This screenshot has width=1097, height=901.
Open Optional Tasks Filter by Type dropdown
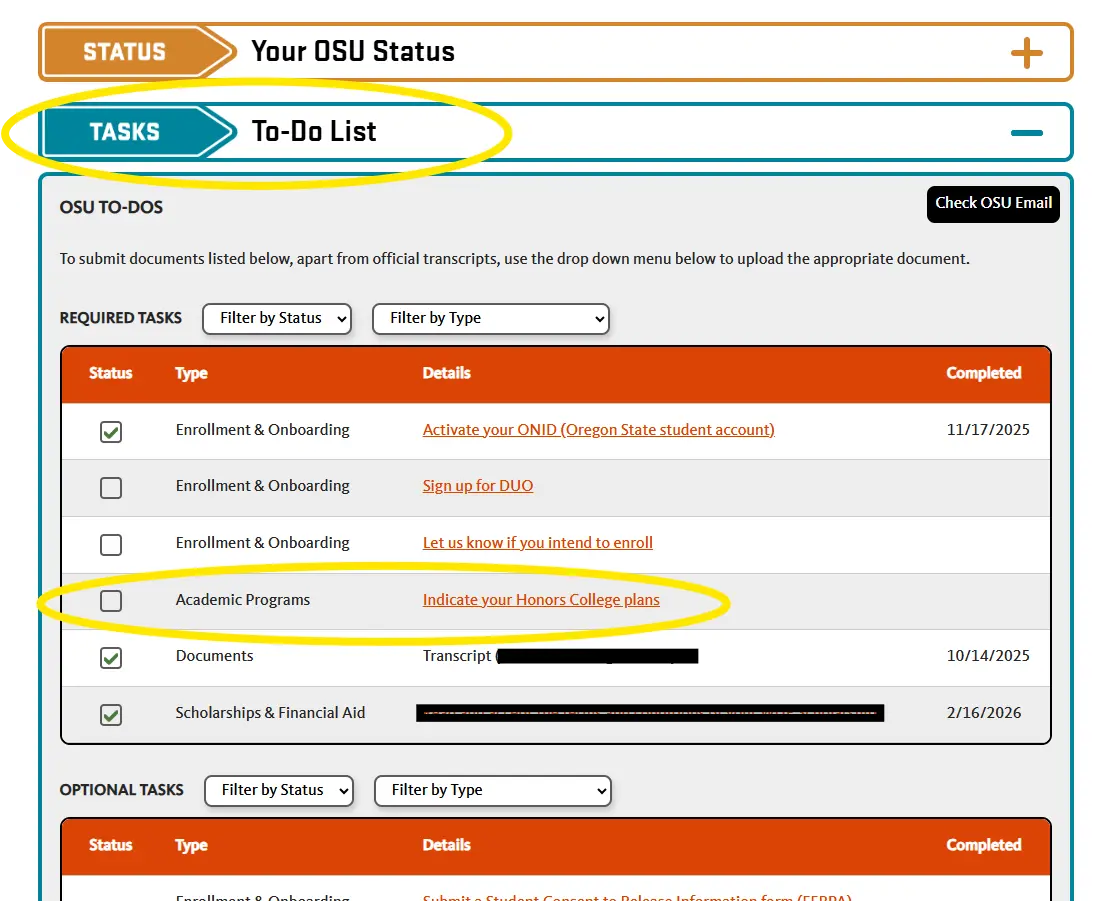pos(493,790)
